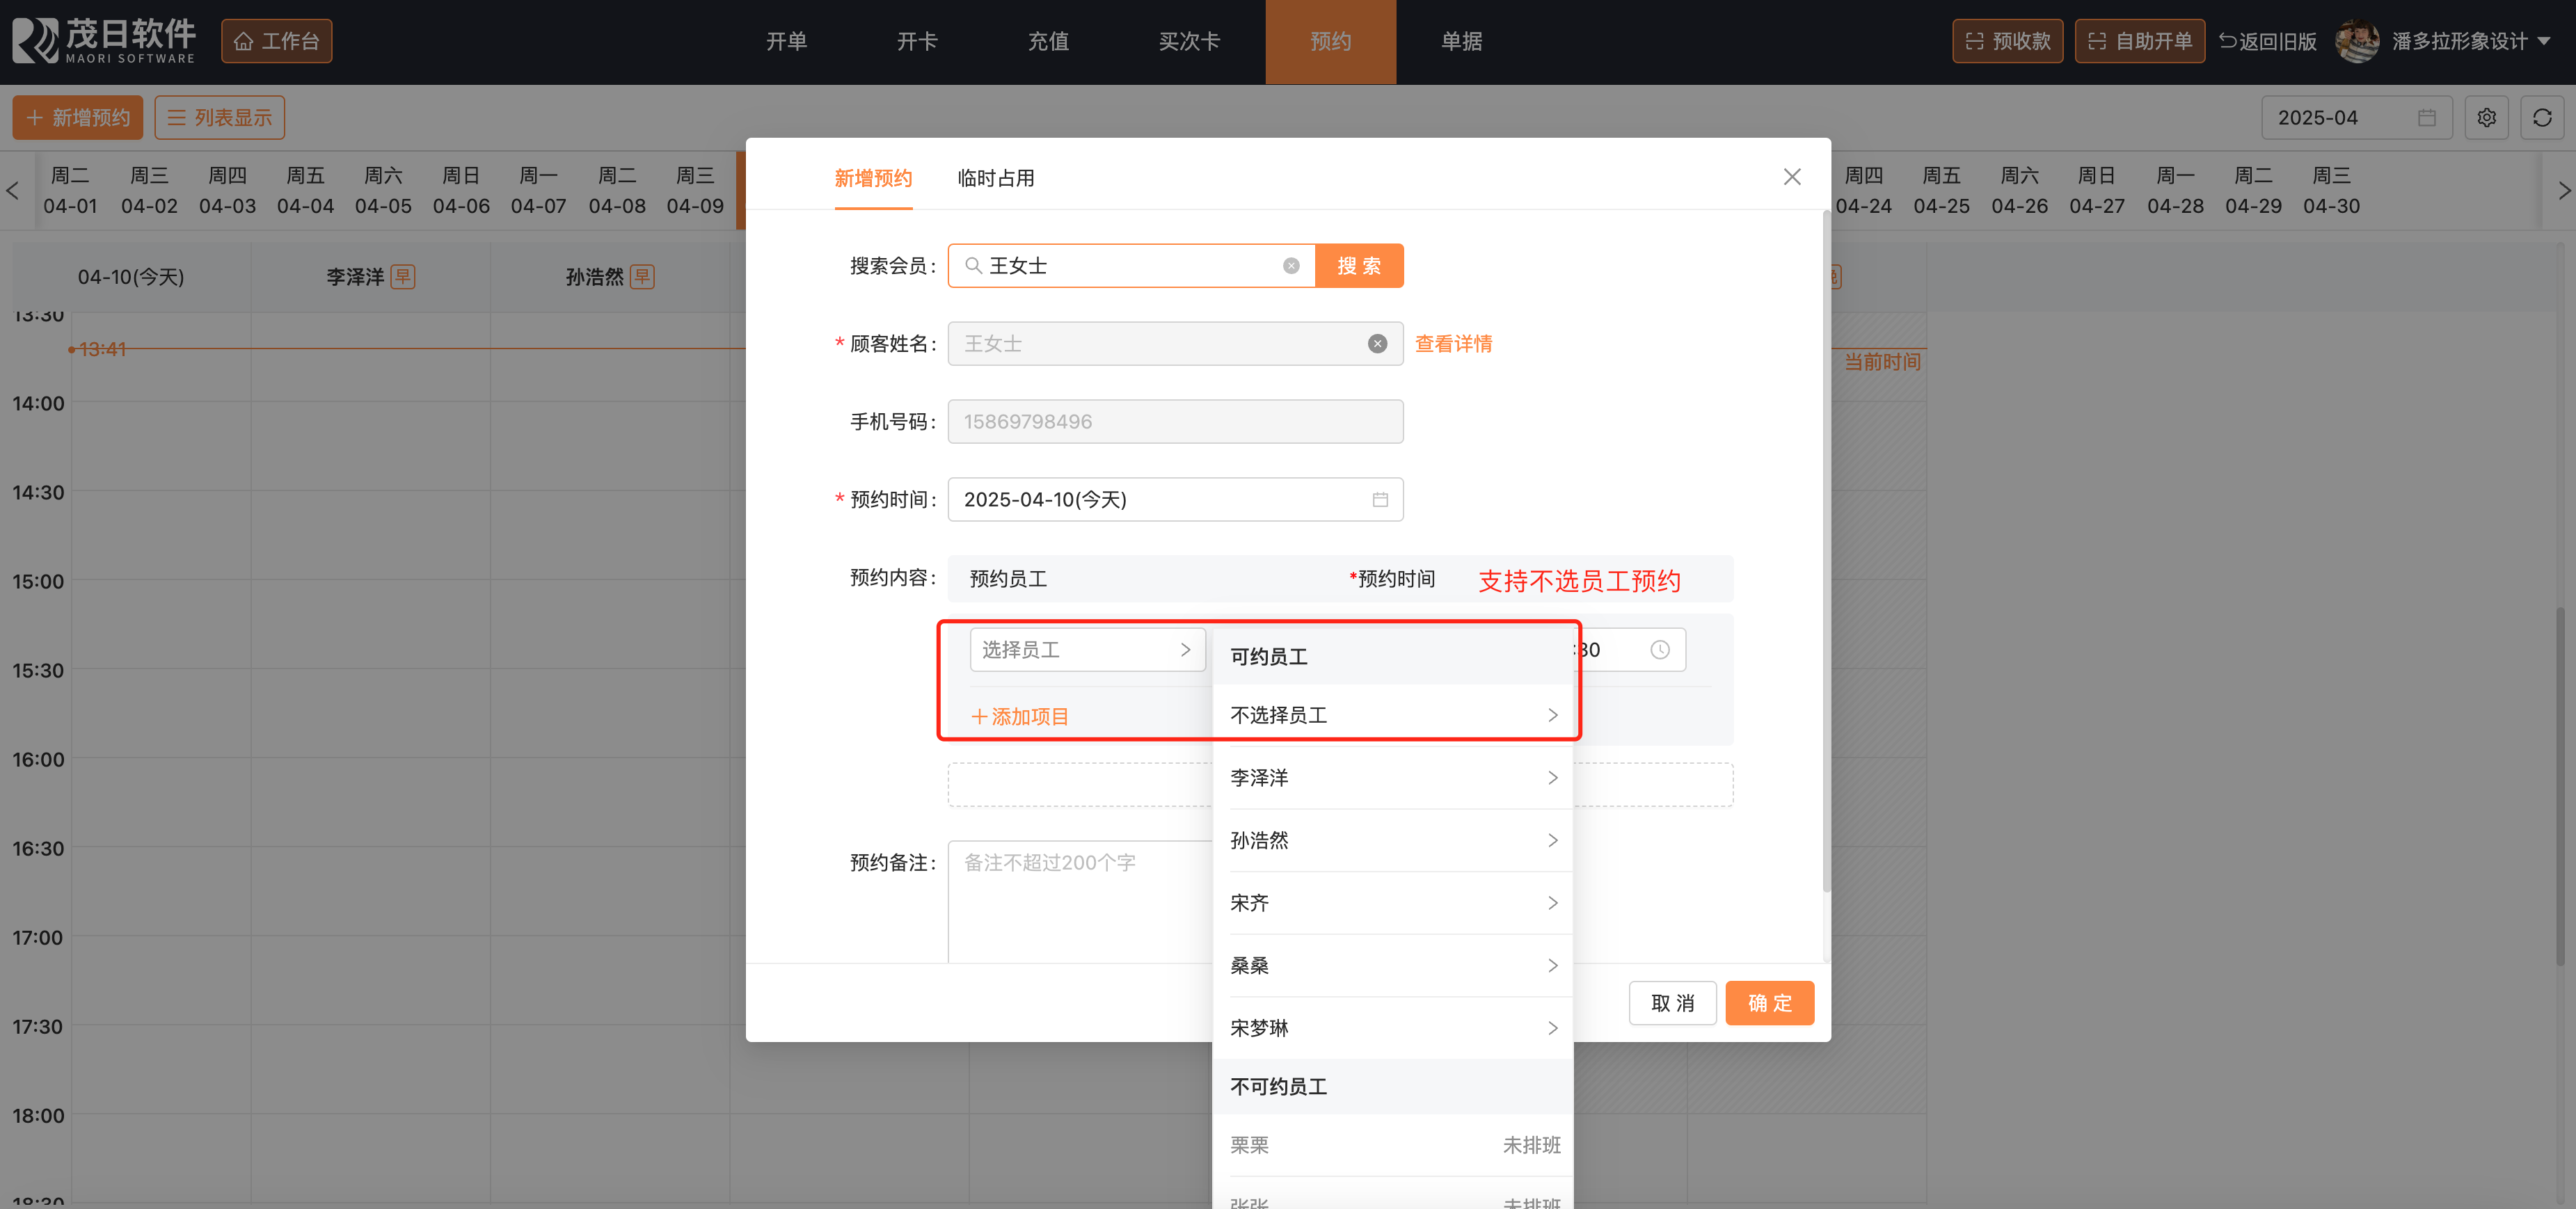The width and height of the screenshot is (2576, 1209).
Task: Go to previous week arrow
Action: point(13,190)
